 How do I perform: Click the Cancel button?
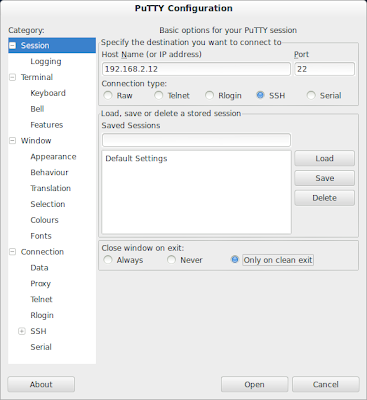click(x=326, y=384)
